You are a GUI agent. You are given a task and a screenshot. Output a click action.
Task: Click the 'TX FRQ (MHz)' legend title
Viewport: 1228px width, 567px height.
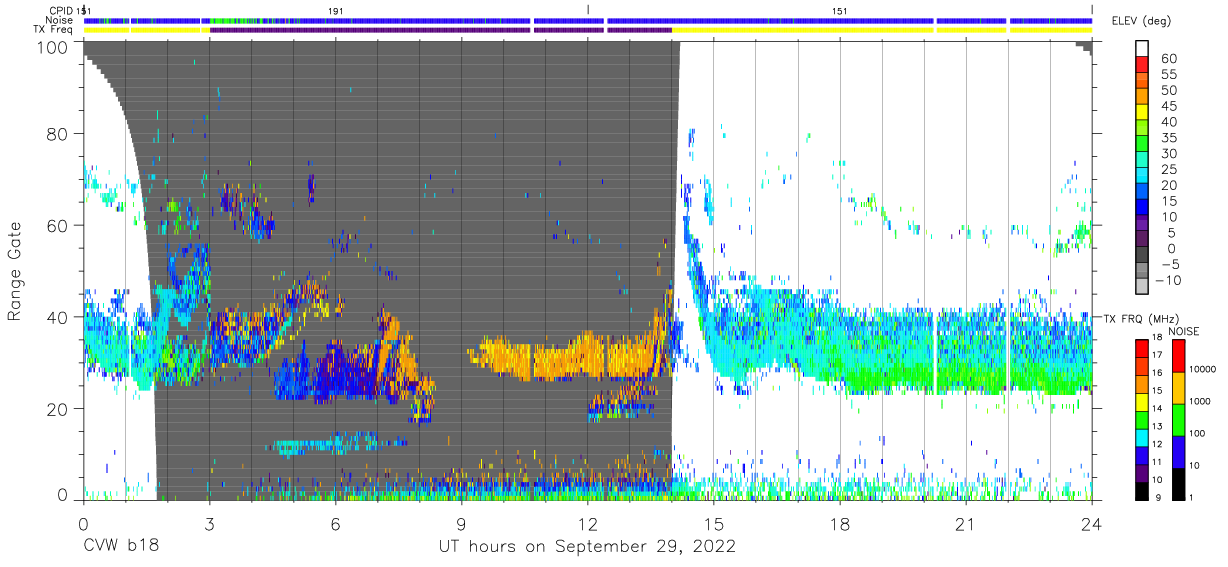point(1143,318)
